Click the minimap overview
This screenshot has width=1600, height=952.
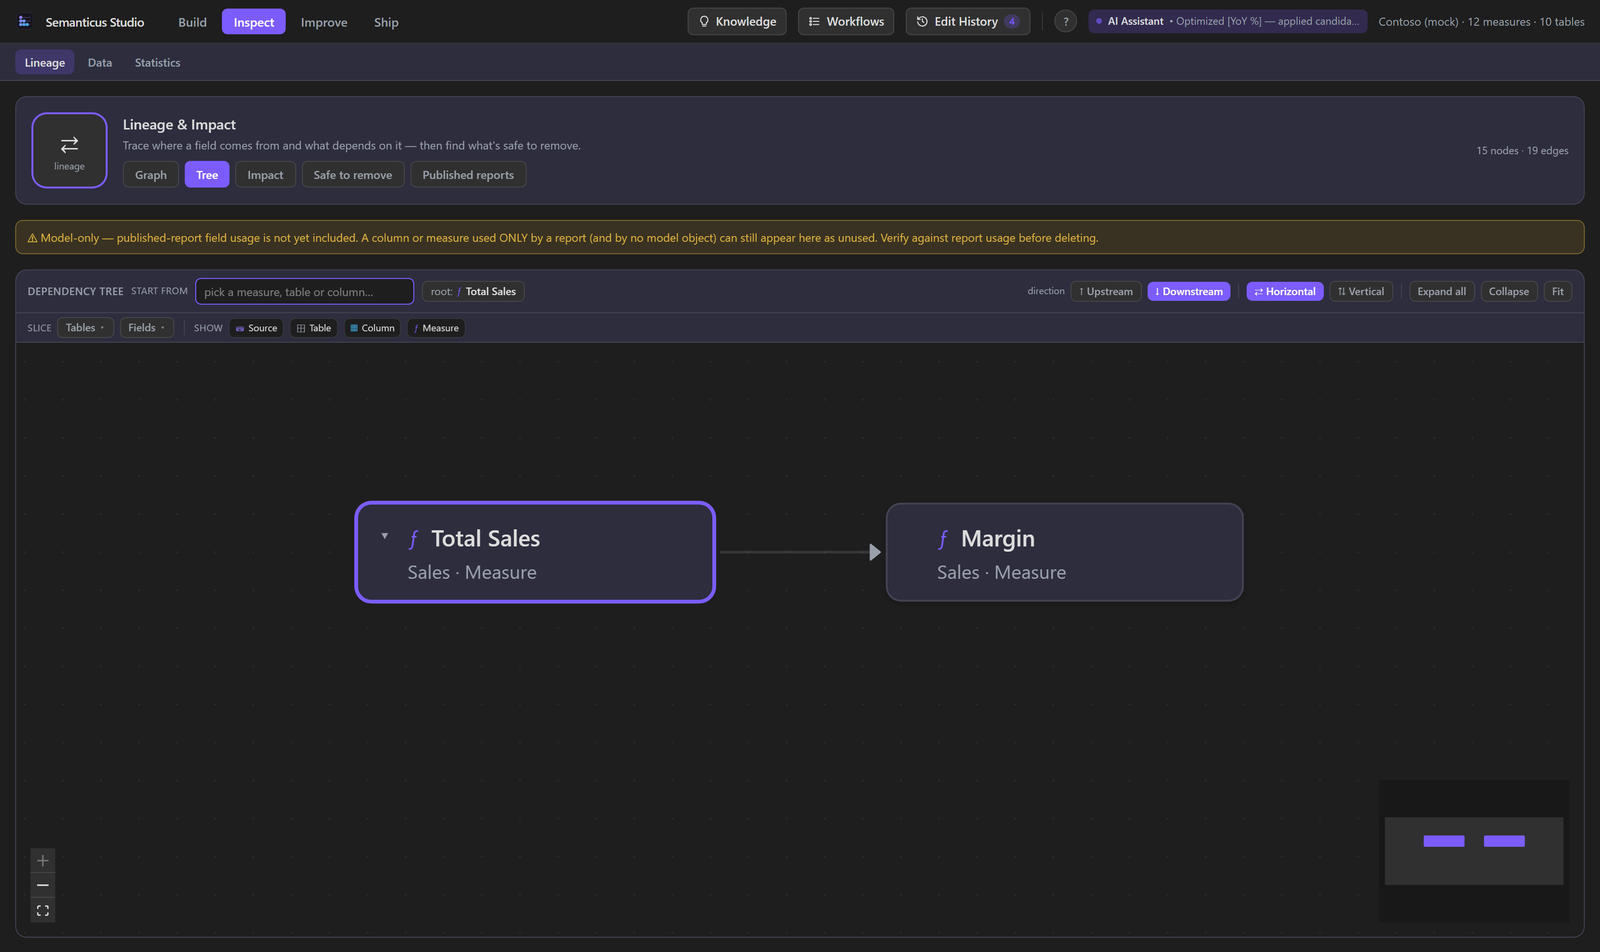(x=1474, y=851)
